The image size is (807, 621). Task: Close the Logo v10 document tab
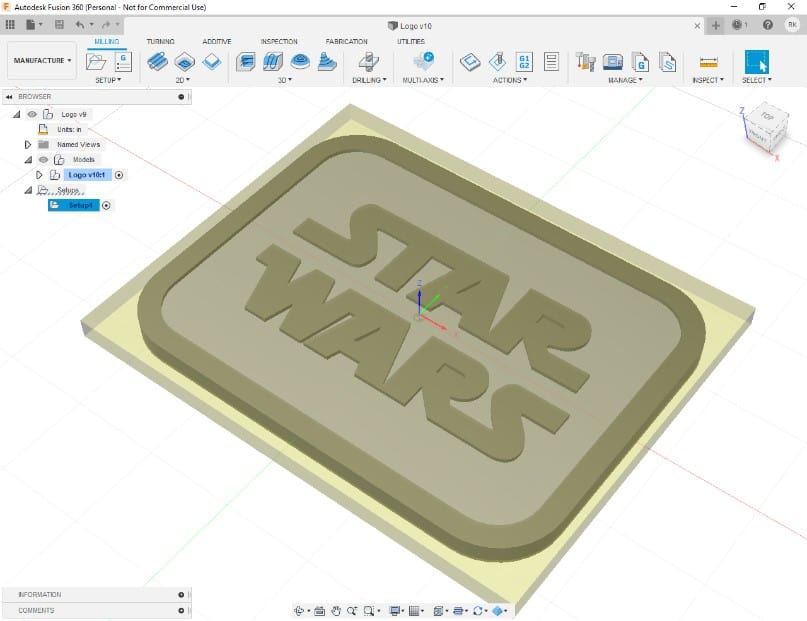(x=697, y=26)
